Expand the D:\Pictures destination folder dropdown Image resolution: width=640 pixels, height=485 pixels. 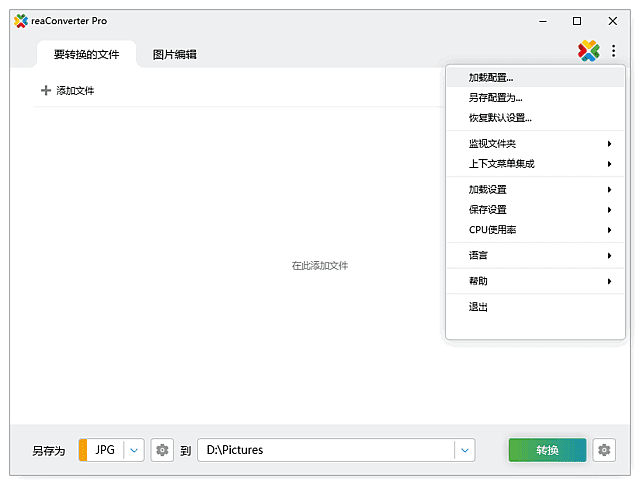point(464,451)
